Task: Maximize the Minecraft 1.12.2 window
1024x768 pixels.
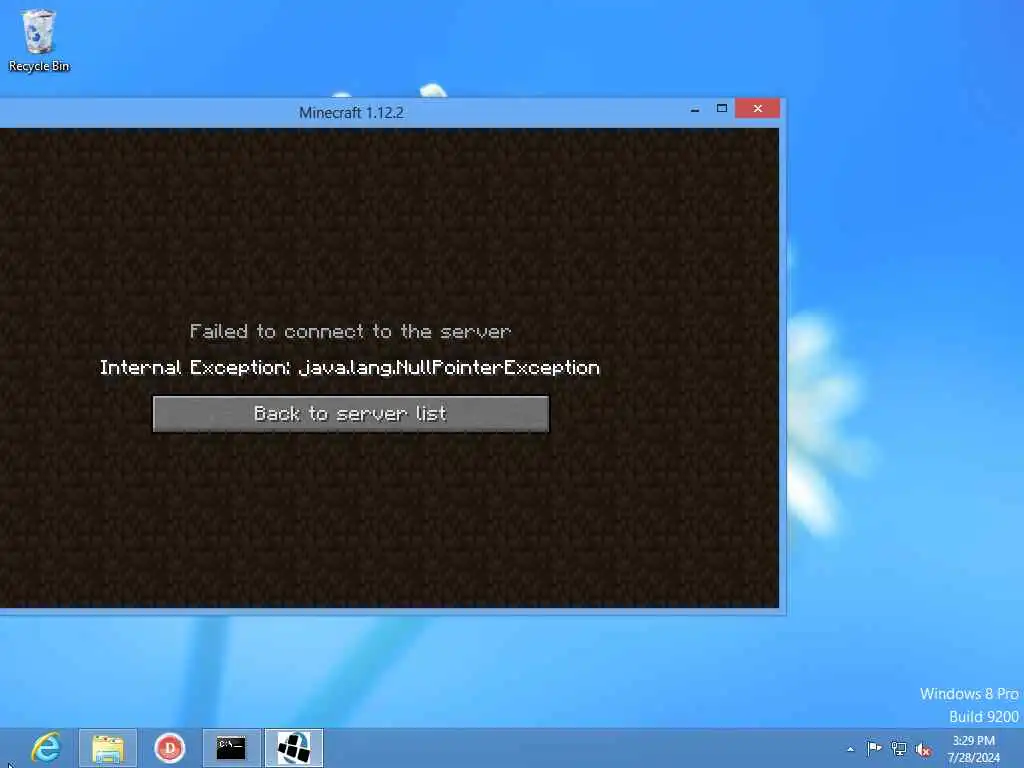Action: point(722,108)
